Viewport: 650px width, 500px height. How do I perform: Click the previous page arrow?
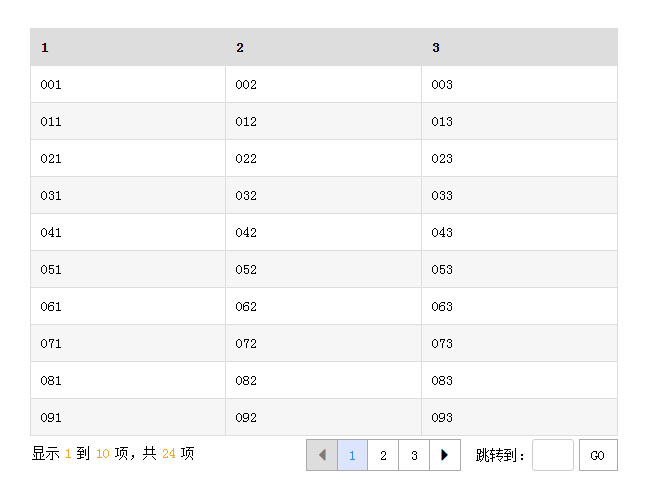pyautogui.click(x=322, y=455)
